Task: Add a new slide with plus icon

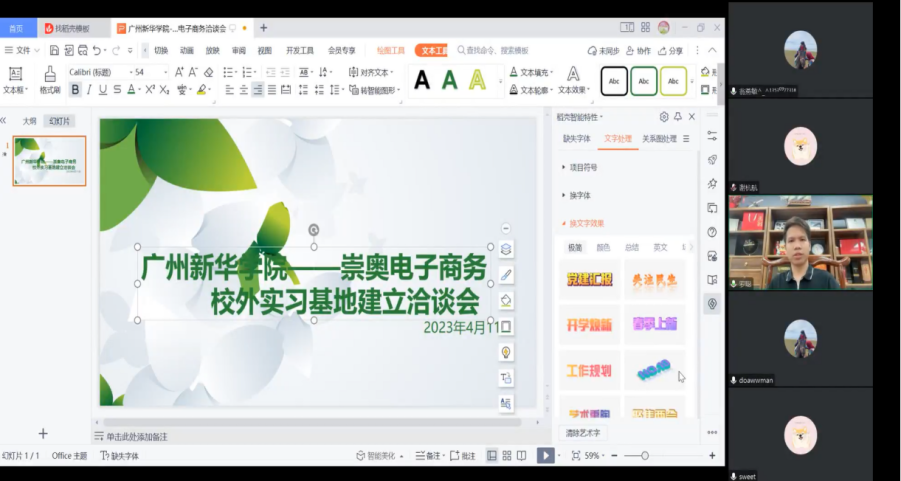Action: [x=43, y=433]
